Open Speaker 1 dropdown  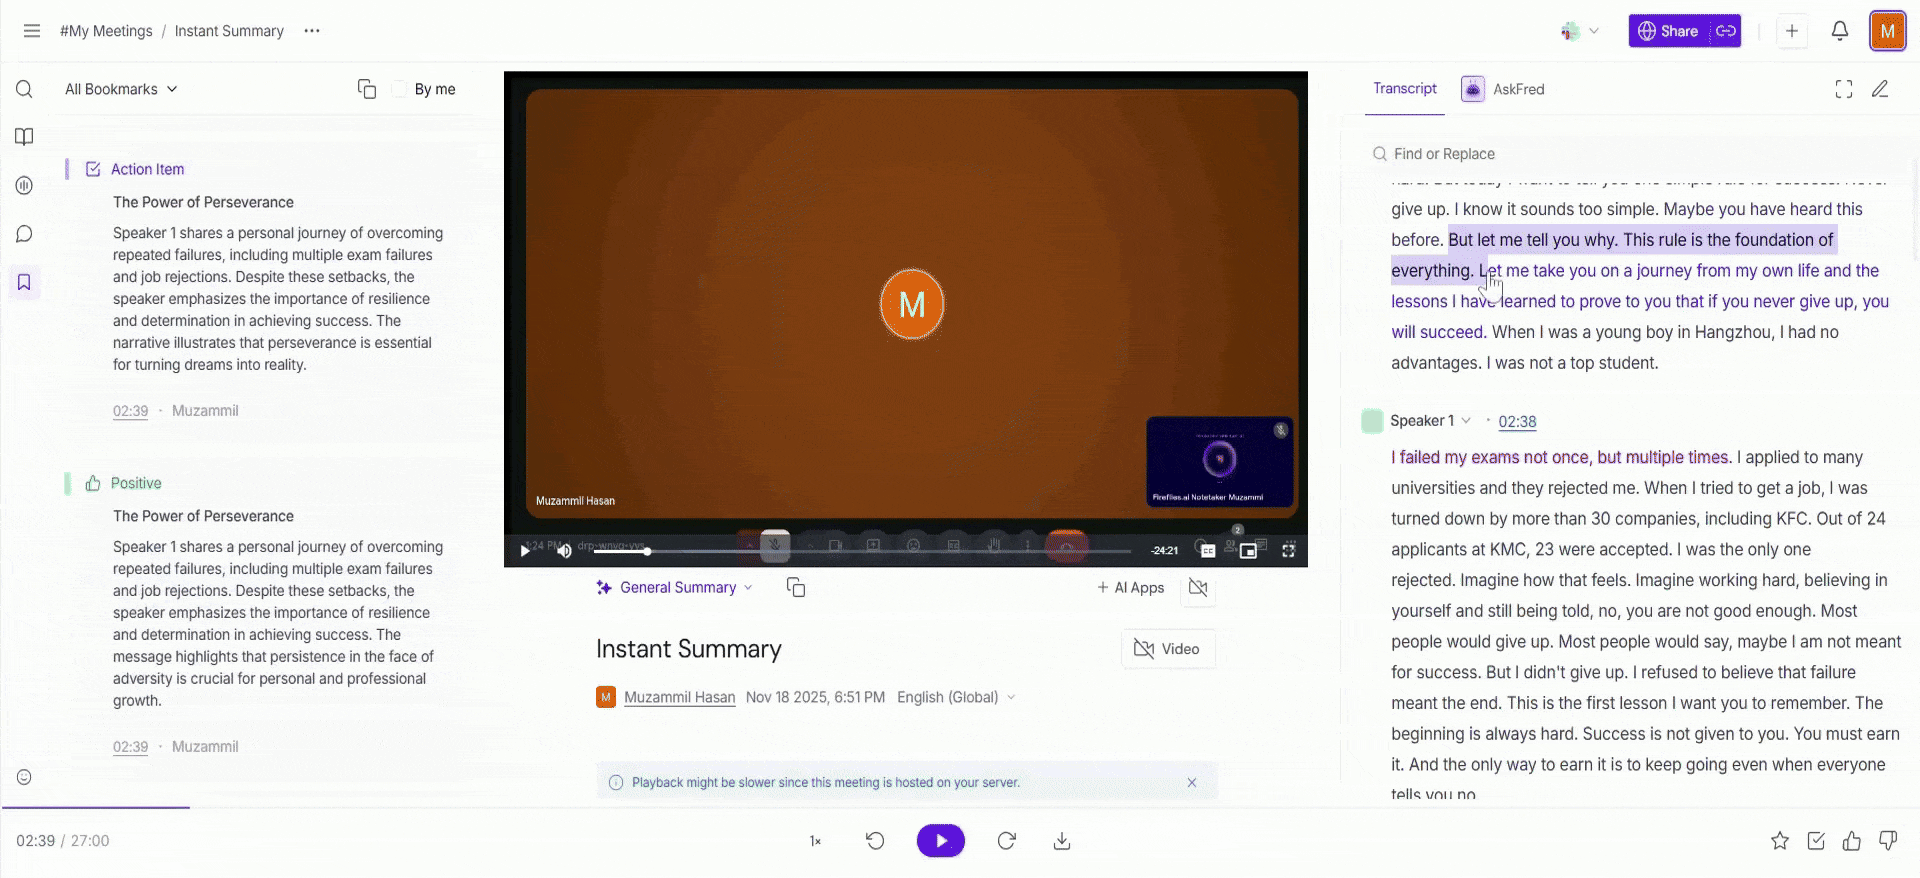[x=1430, y=421]
